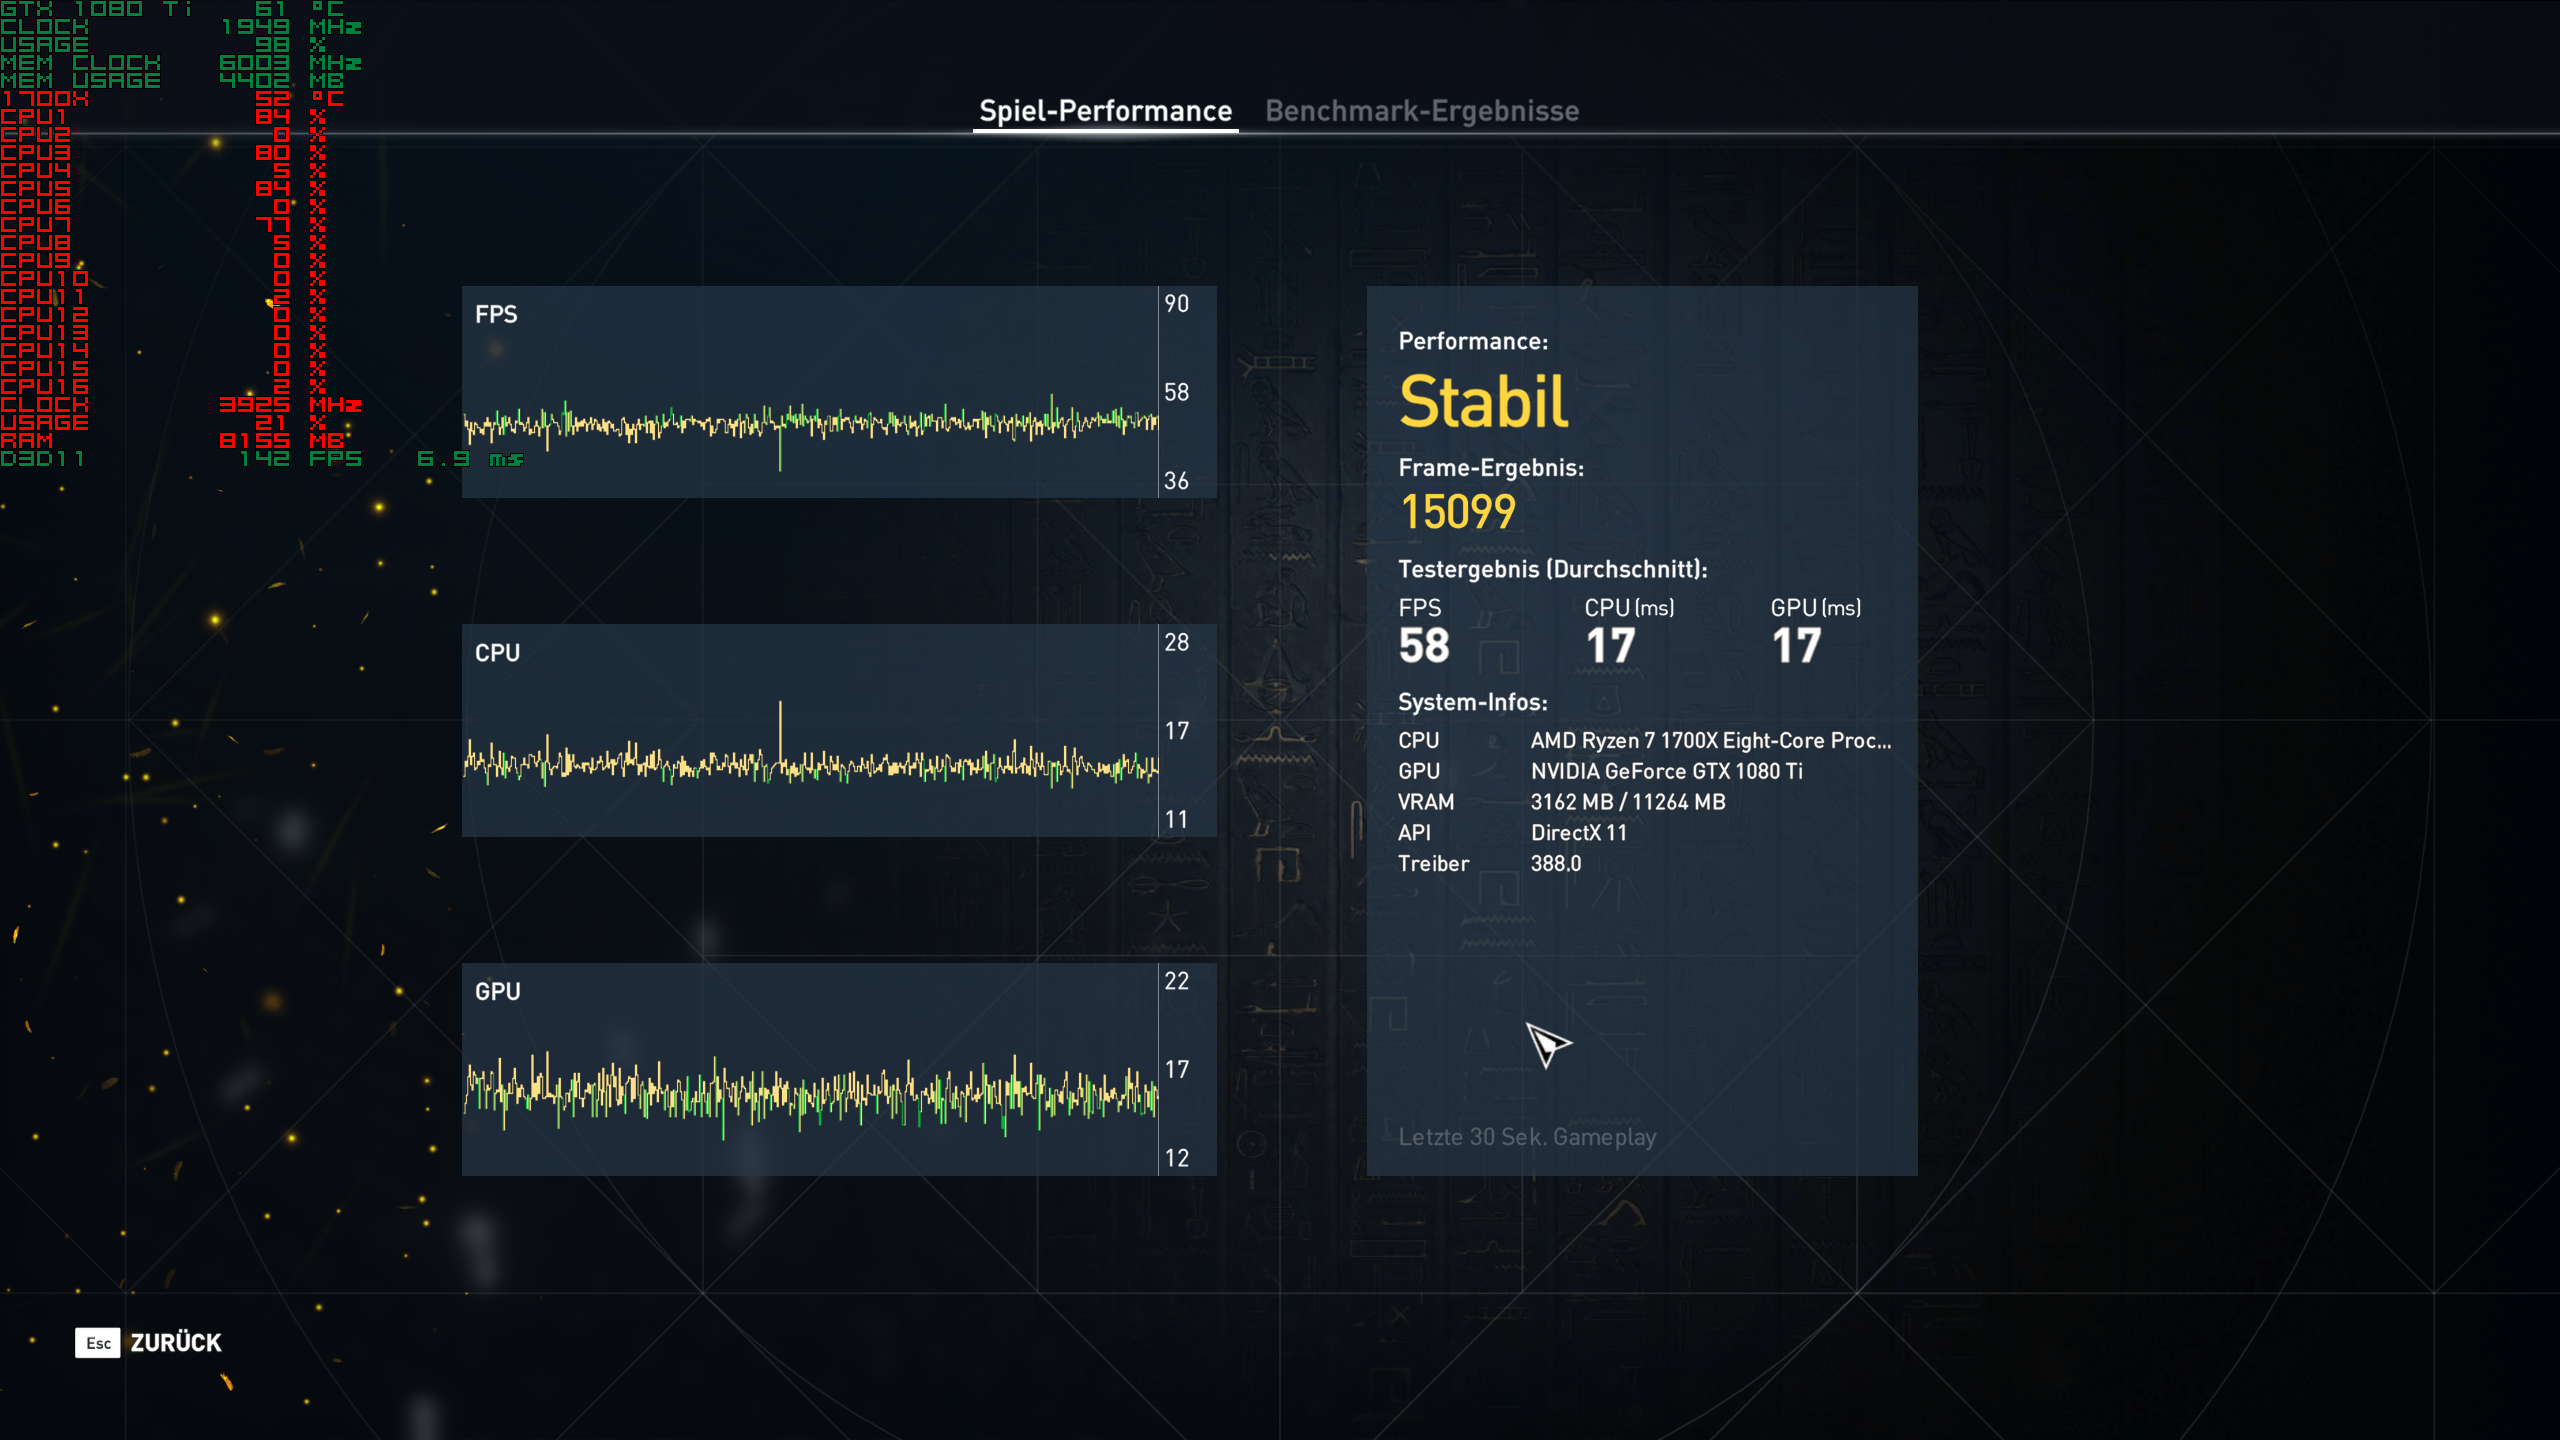Click the DirectX 11 API entry
The width and height of the screenshot is (2560, 1440).
(1578, 833)
